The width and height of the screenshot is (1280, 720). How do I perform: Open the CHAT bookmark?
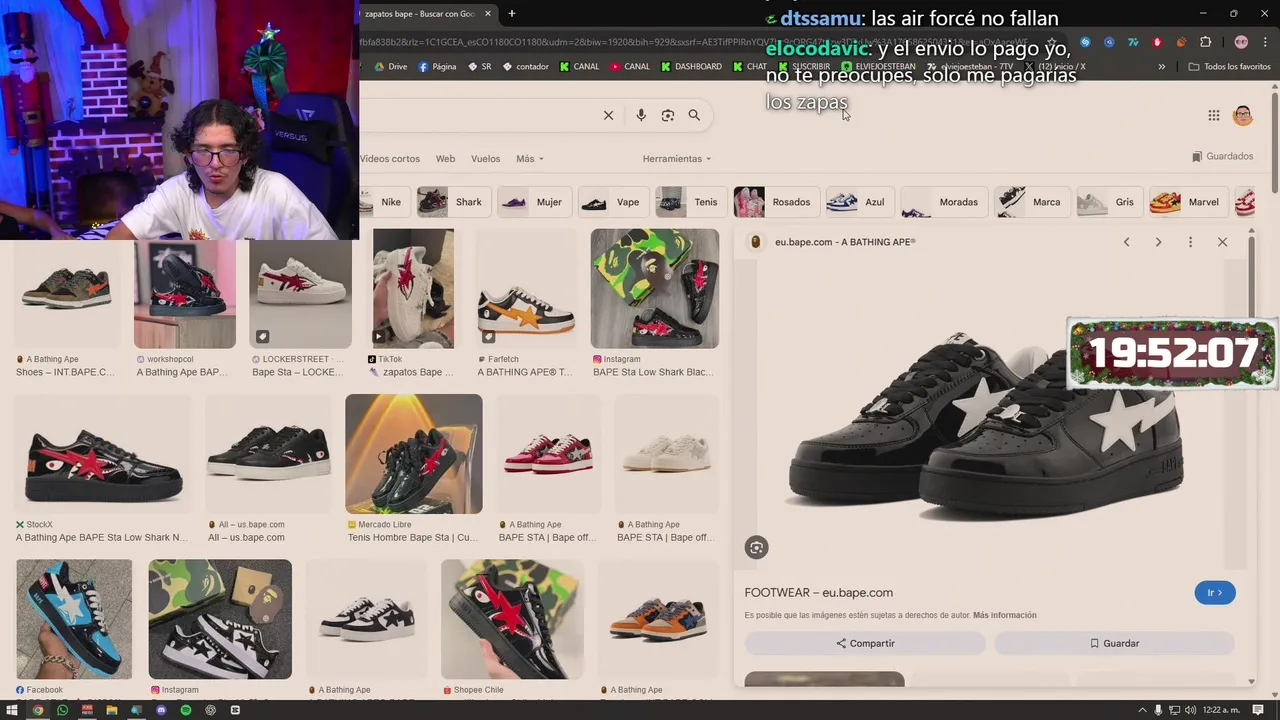point(750,67)
